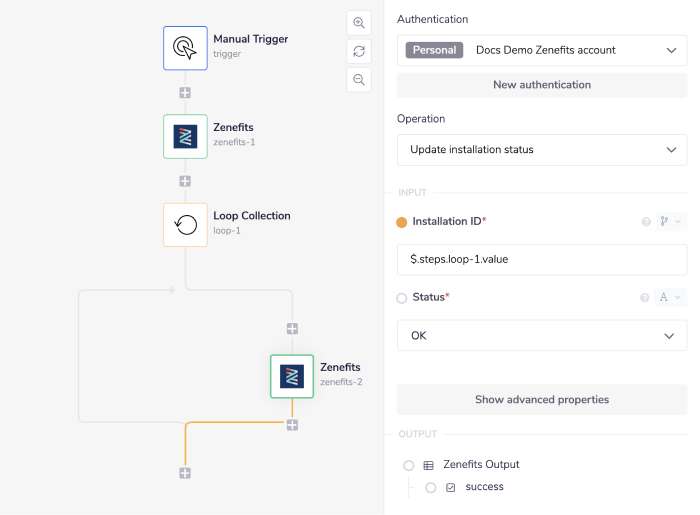Click the Manual Trigger node icon
The width and height of the screenshot is (700, 515).
(x=185, y=48)
